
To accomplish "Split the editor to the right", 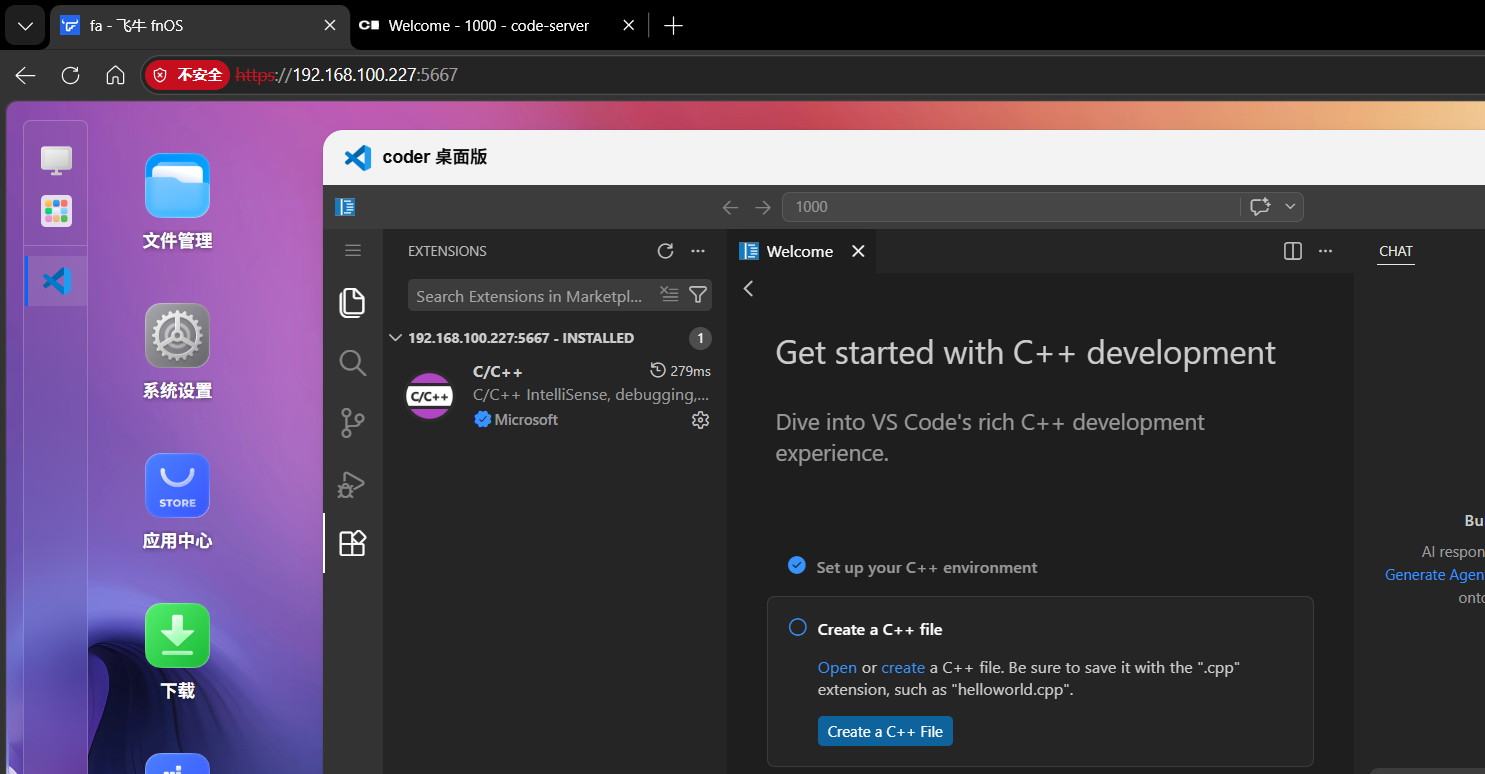I will [1293, 251].
